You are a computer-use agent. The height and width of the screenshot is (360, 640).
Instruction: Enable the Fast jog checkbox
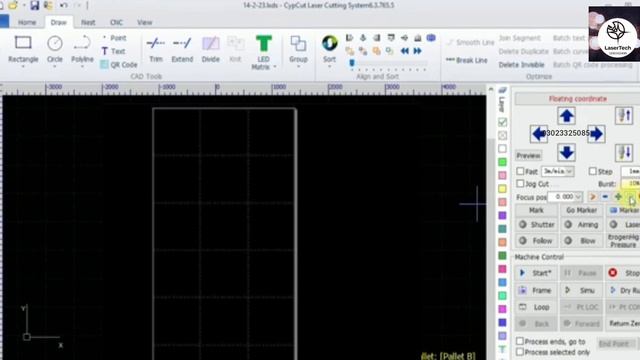tap(520, 171)
